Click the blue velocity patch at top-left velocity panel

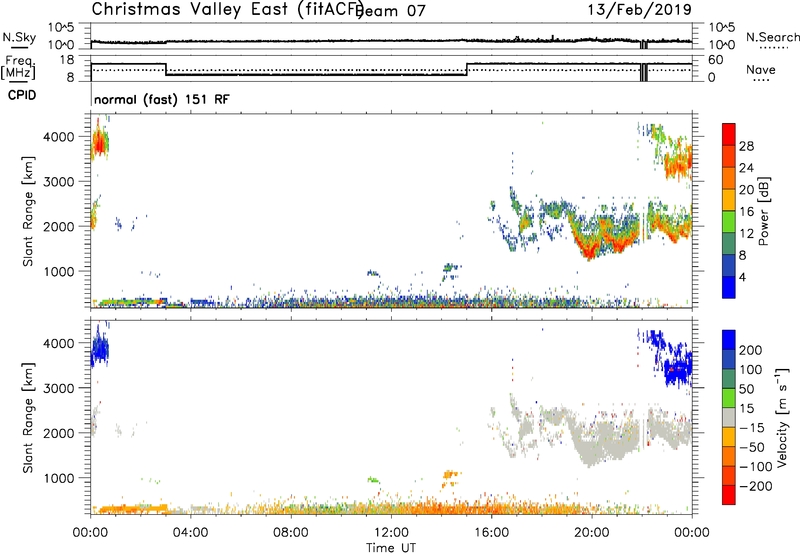click(x=100, y=349)
